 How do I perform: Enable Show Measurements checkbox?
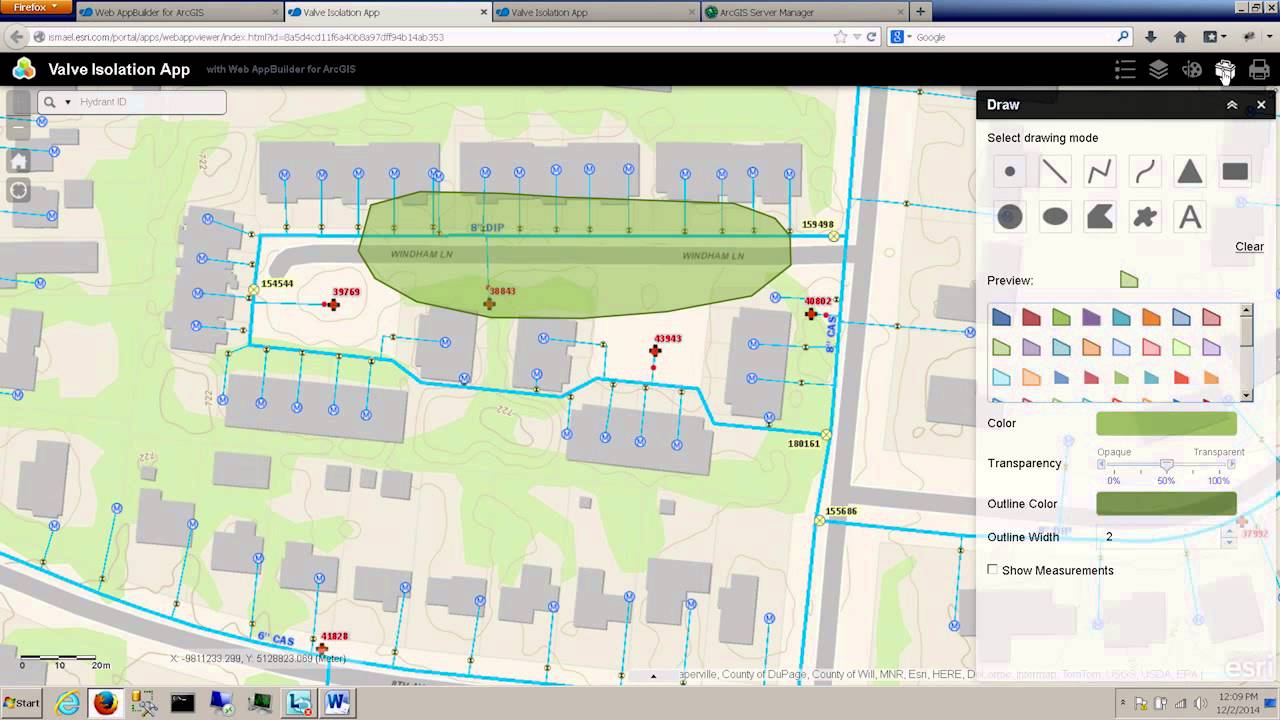coord(992,569)
